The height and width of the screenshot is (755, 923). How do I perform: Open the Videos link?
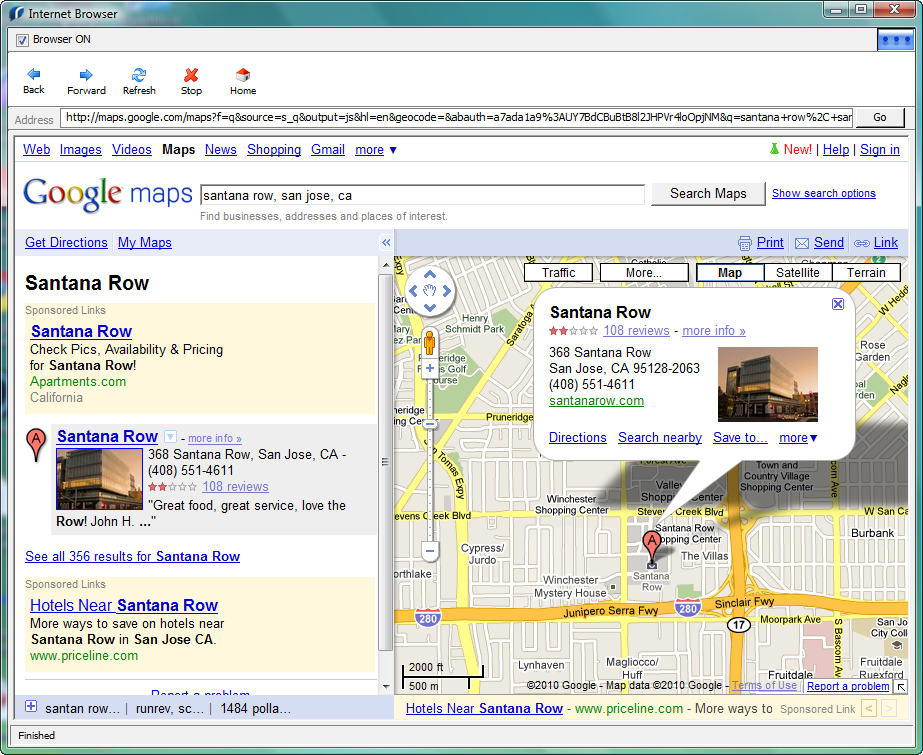[x=132, y=150]
